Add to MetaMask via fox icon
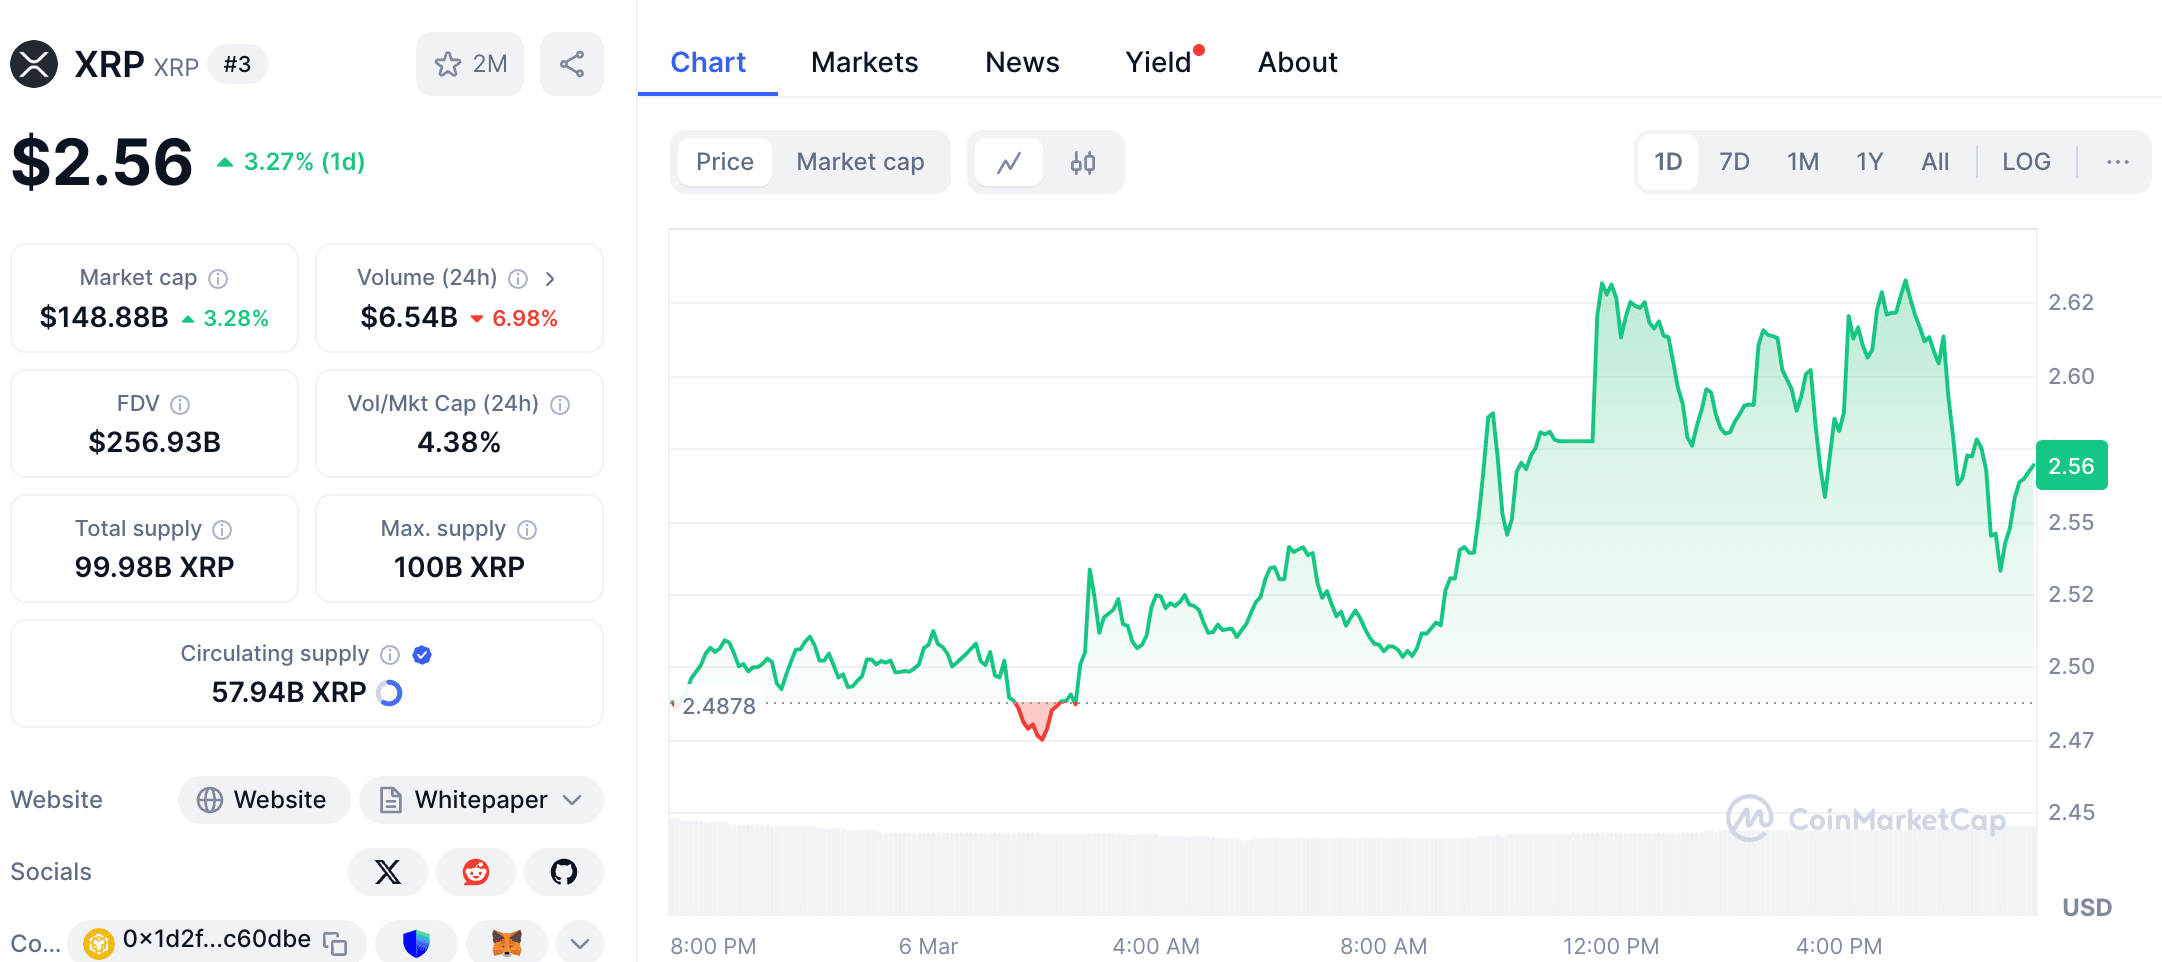Screen dimensions: 2162x962 pyautogui.click(x=507, y=943)
